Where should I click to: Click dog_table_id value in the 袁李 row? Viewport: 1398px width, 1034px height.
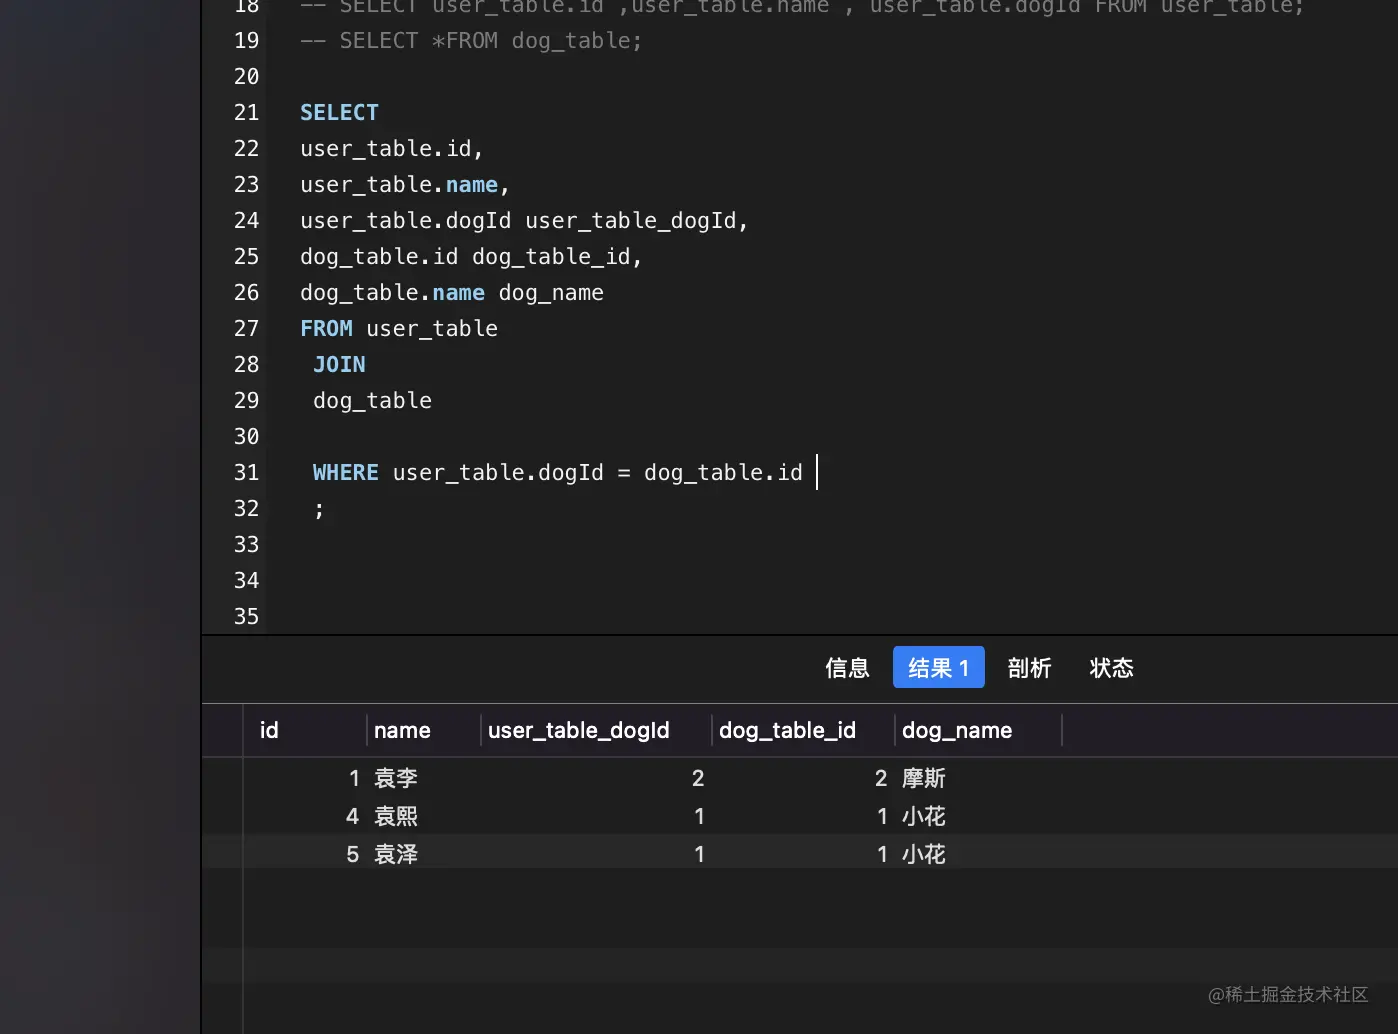[881, 778]
